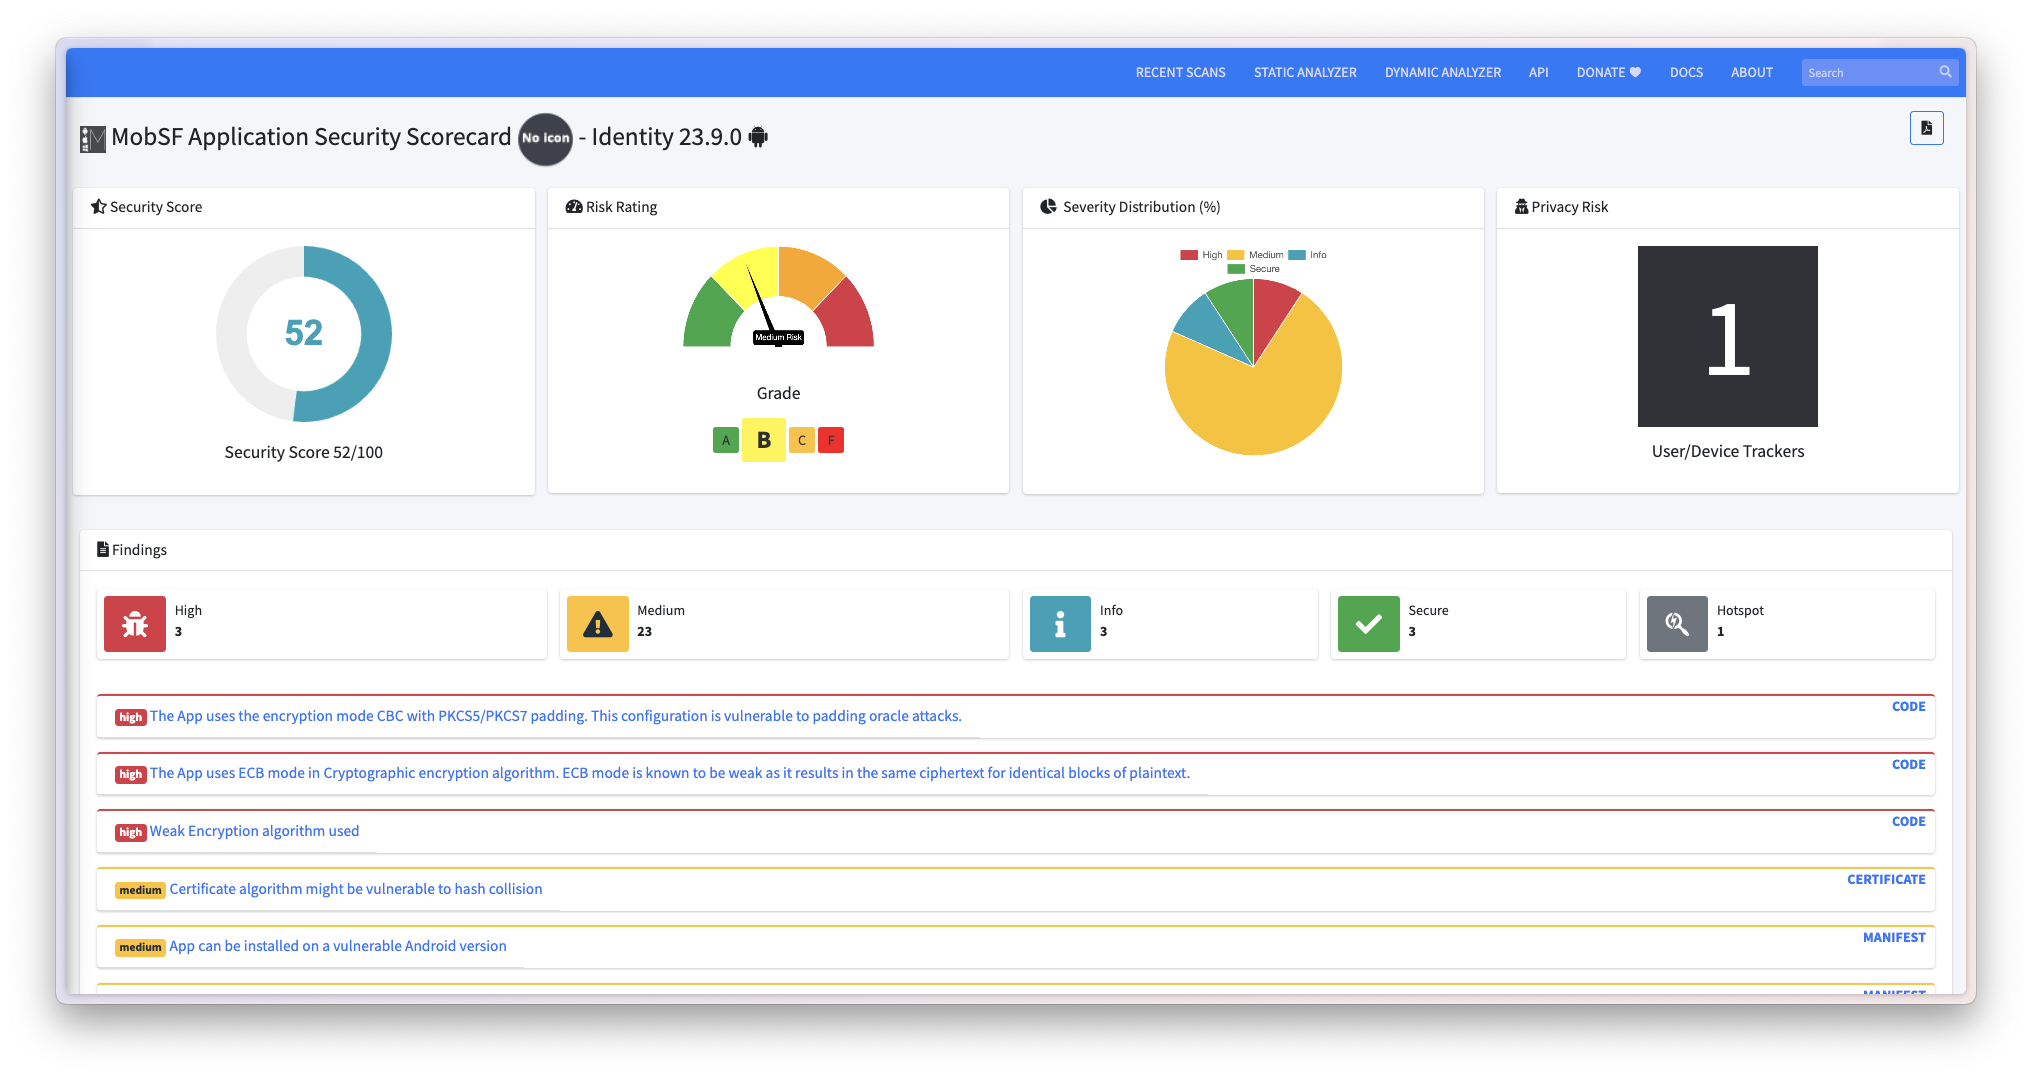Click the red 'high' badge on ECB finding

pos(131,774)
